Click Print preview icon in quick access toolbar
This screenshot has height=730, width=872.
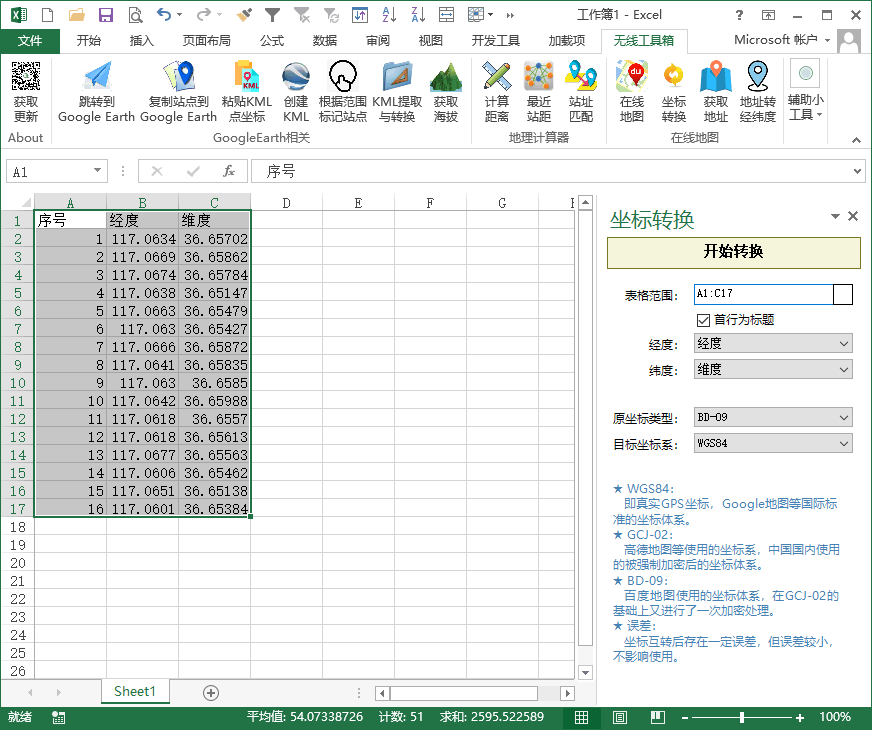coord(135,15)
